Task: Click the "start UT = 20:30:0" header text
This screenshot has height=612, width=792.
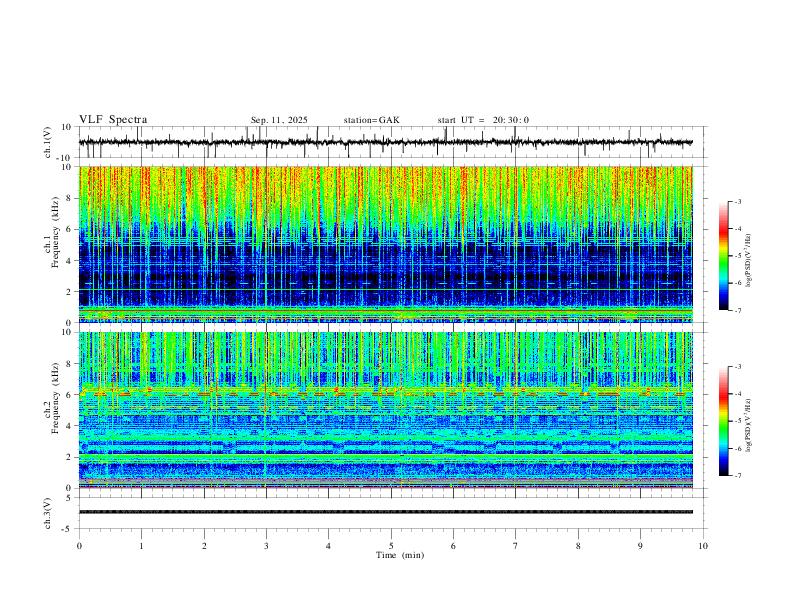Action: pyautogui.click(x=483, y=120)
